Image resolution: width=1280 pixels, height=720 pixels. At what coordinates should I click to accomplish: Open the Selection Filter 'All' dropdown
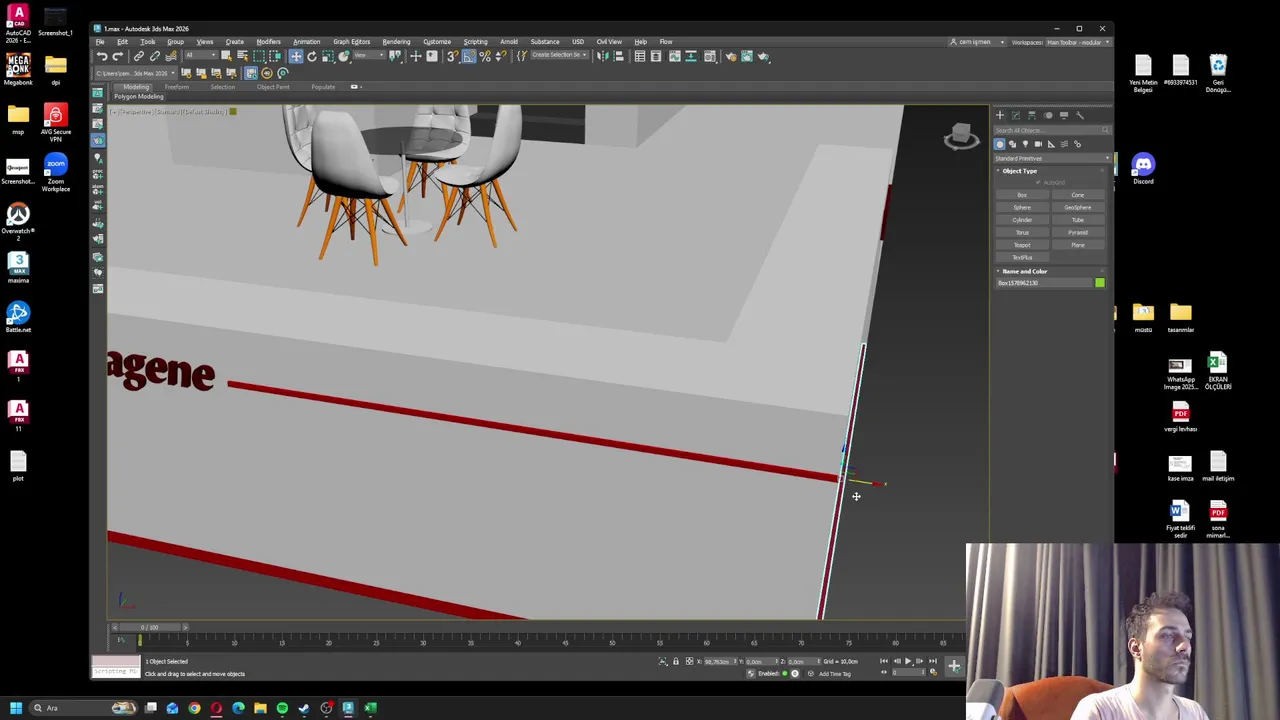click(x=201, y=55)
